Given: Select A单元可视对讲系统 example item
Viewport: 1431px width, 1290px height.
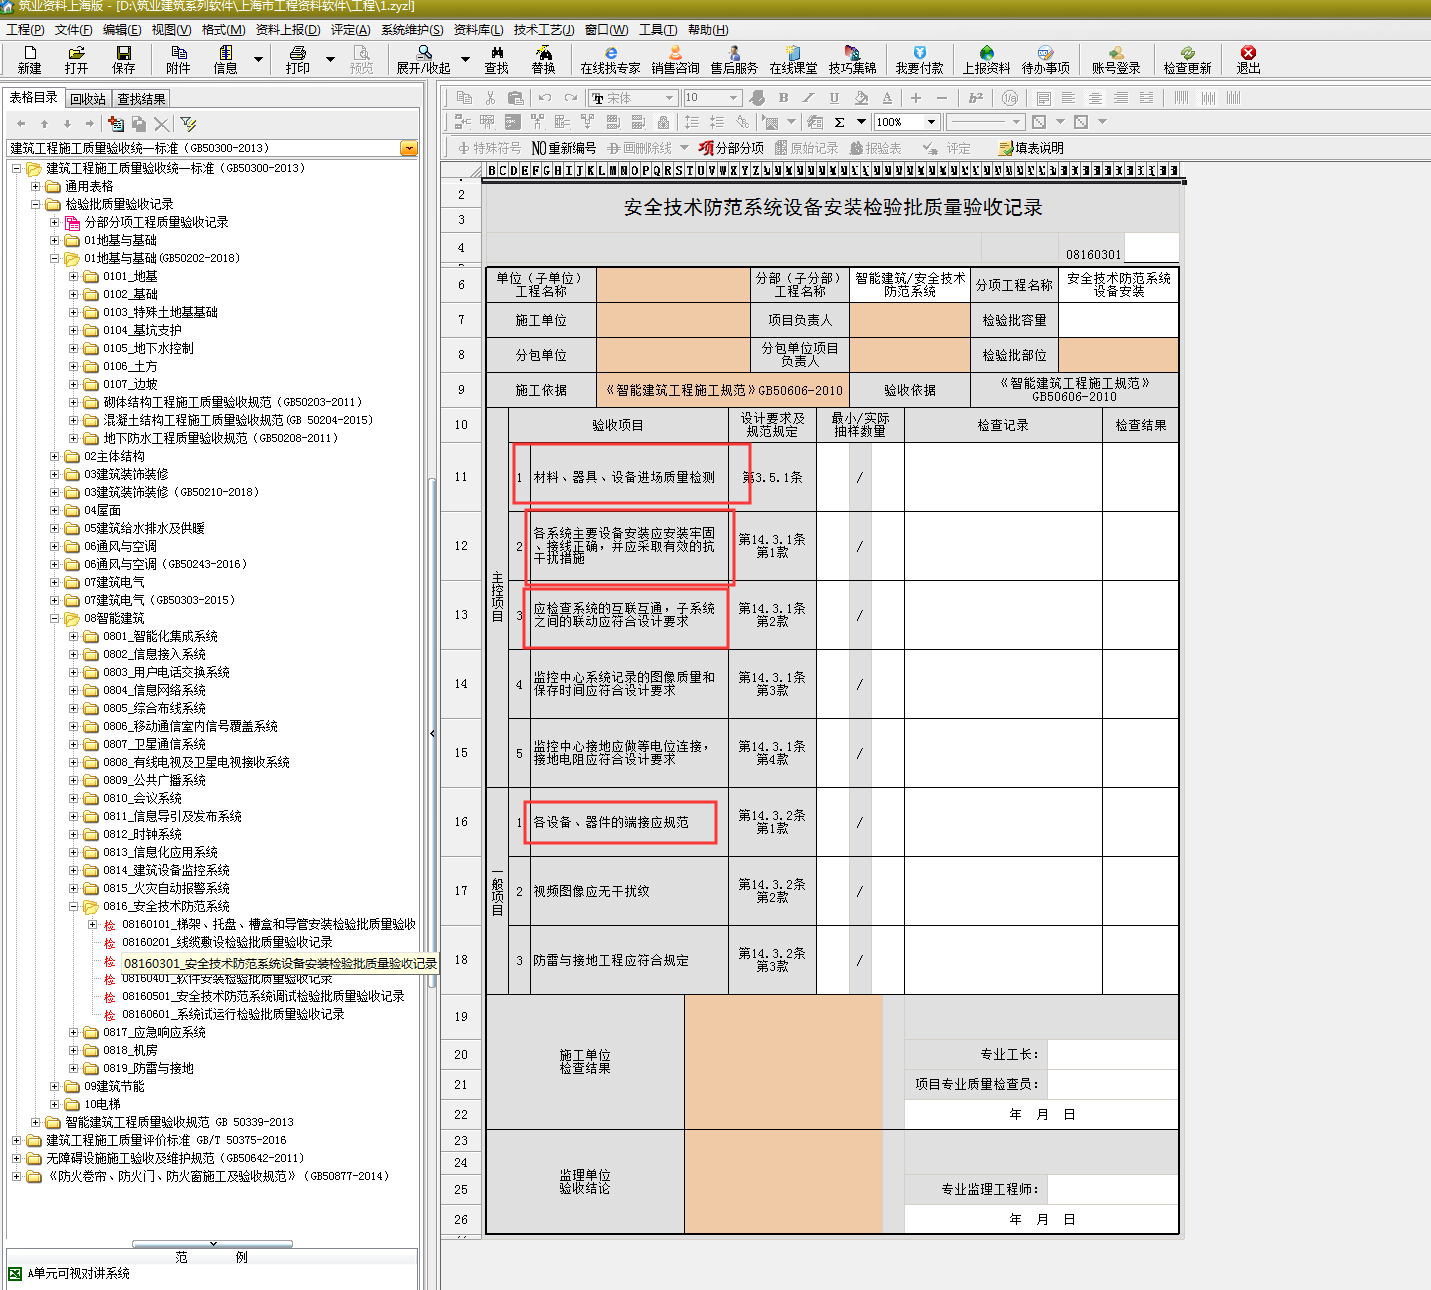Looking at the screenshot, I should pyautogui.click(x=78, y=1273).
